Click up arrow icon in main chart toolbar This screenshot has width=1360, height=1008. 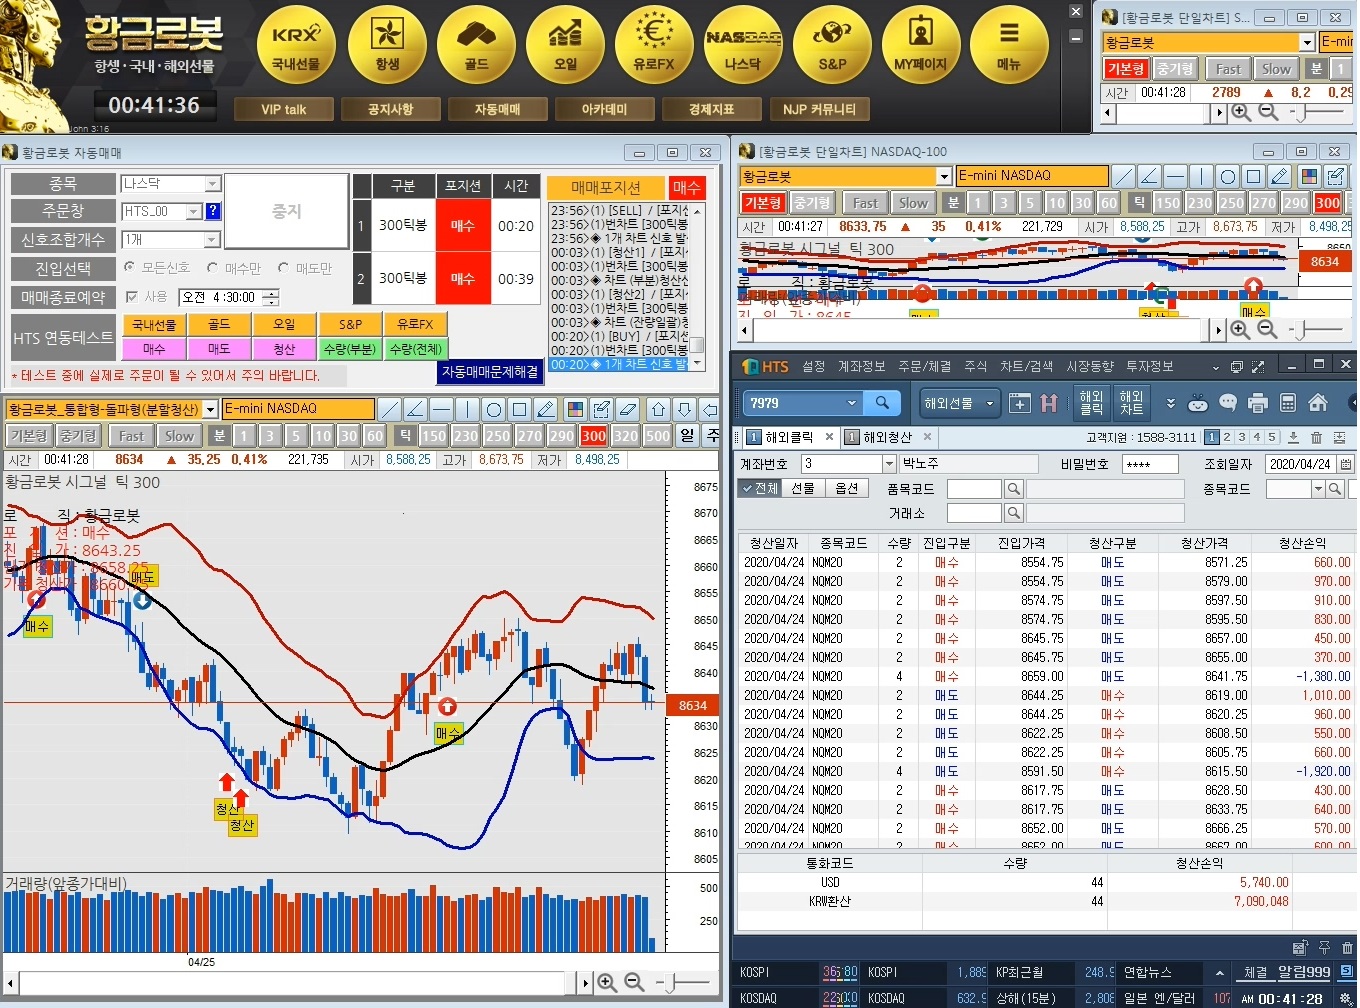(x=658, y=409)
